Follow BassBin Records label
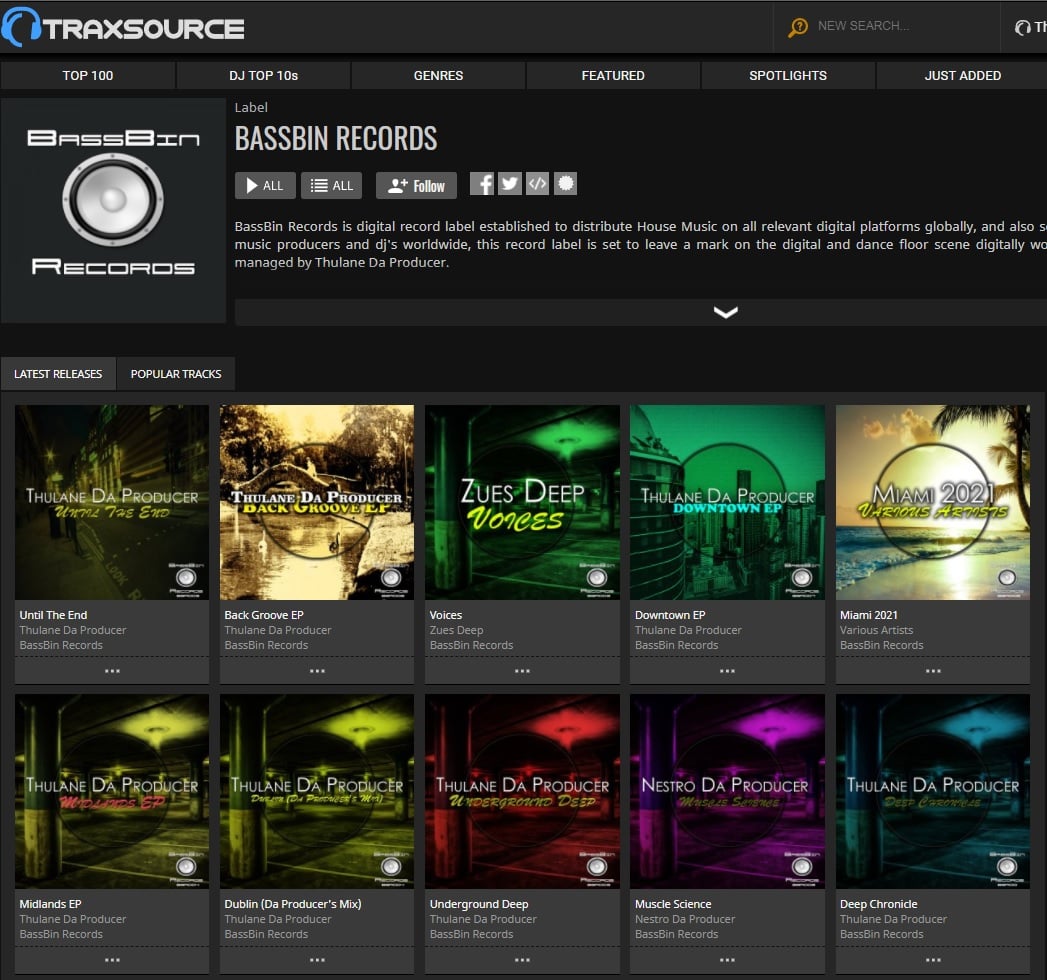This screenshot has width=1047, height=980. point(416,186)
